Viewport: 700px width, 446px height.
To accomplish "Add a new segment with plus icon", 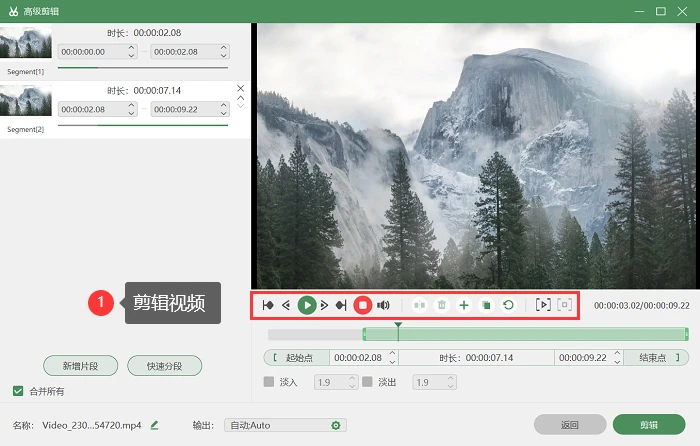I will pyautogui.click(x=464, y=305).
